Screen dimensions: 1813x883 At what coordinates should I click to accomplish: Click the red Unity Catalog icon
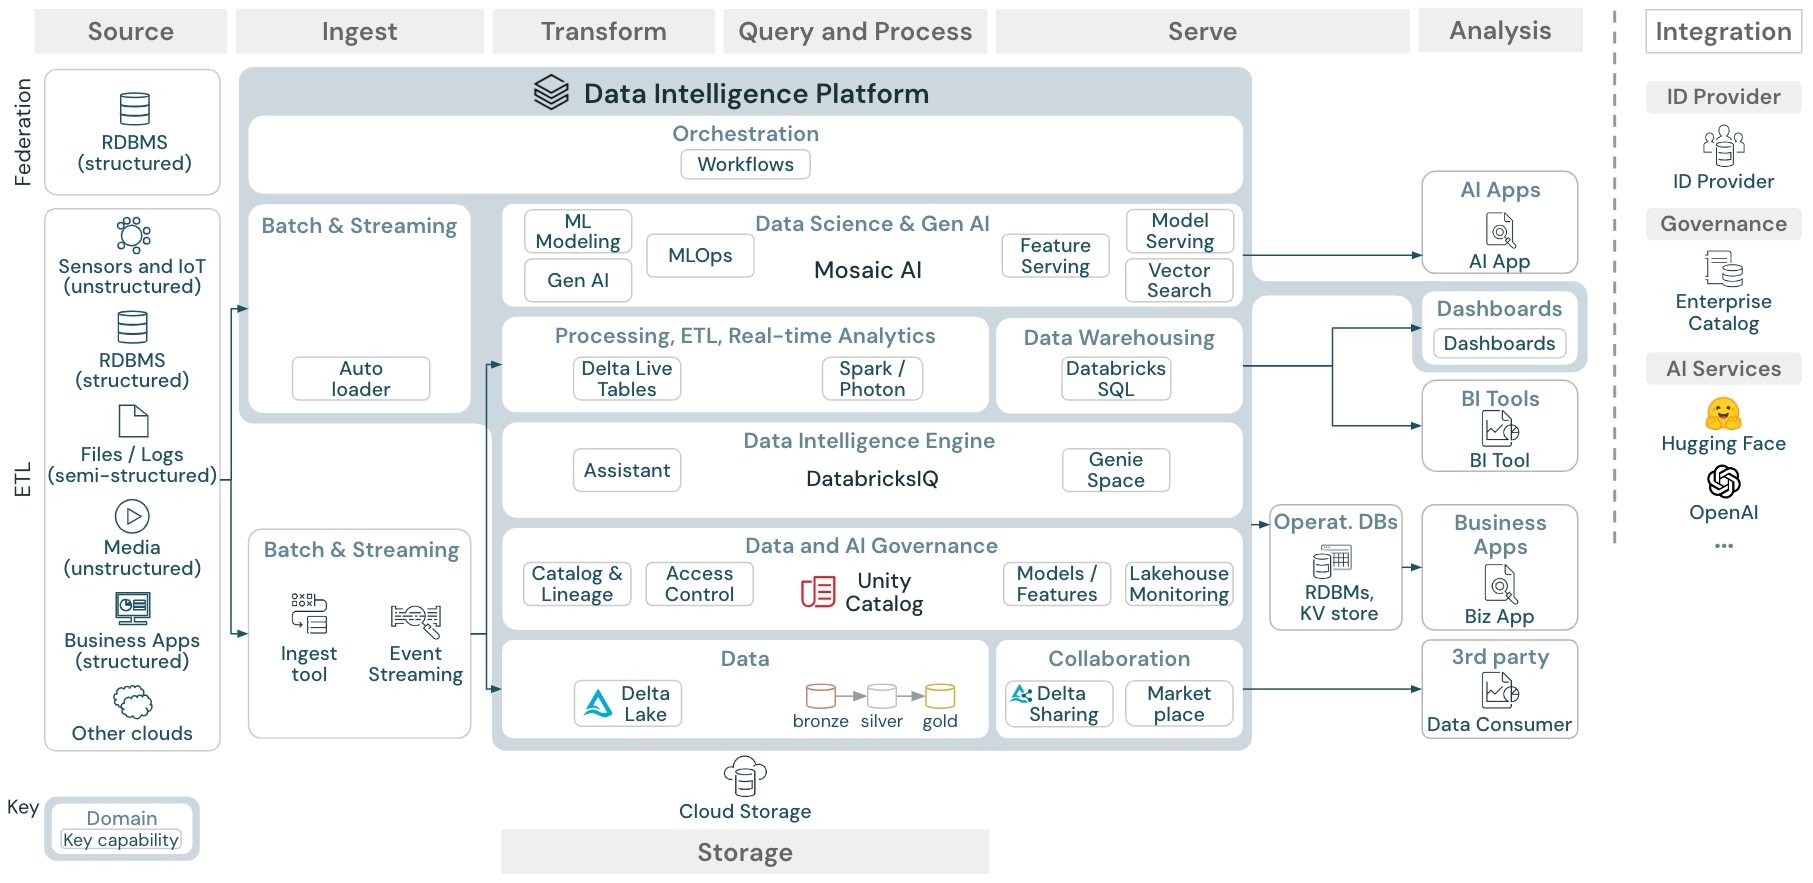coord(818,592)
